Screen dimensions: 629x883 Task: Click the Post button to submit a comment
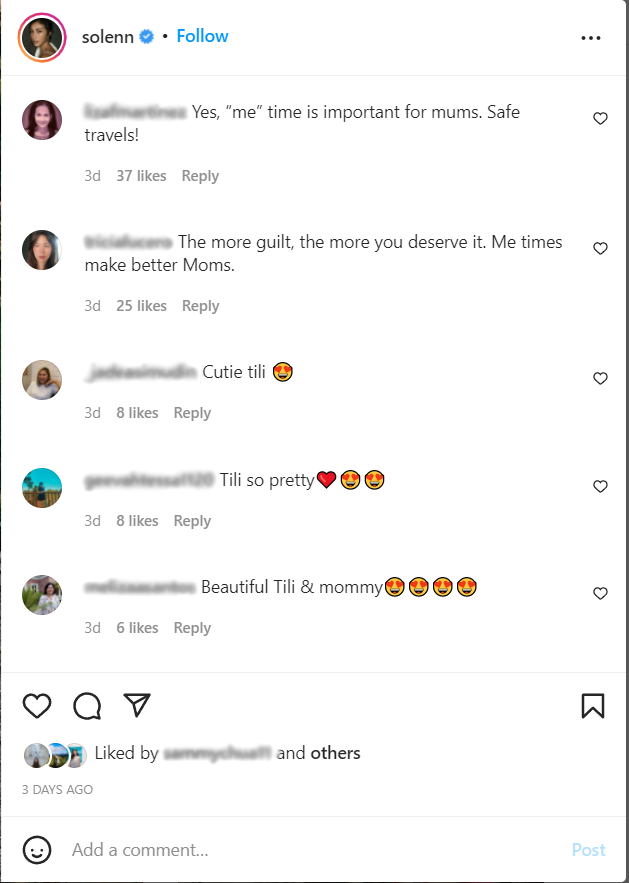click(589, 850)
